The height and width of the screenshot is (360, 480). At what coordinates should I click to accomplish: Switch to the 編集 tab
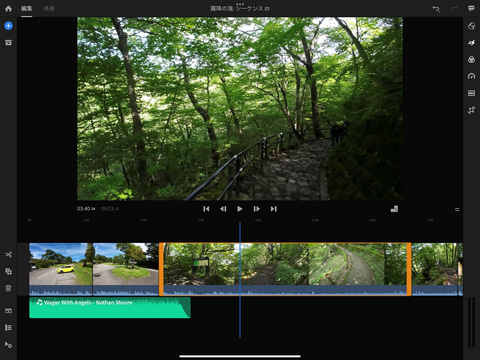pyautogui.click(x=27, y=8)
